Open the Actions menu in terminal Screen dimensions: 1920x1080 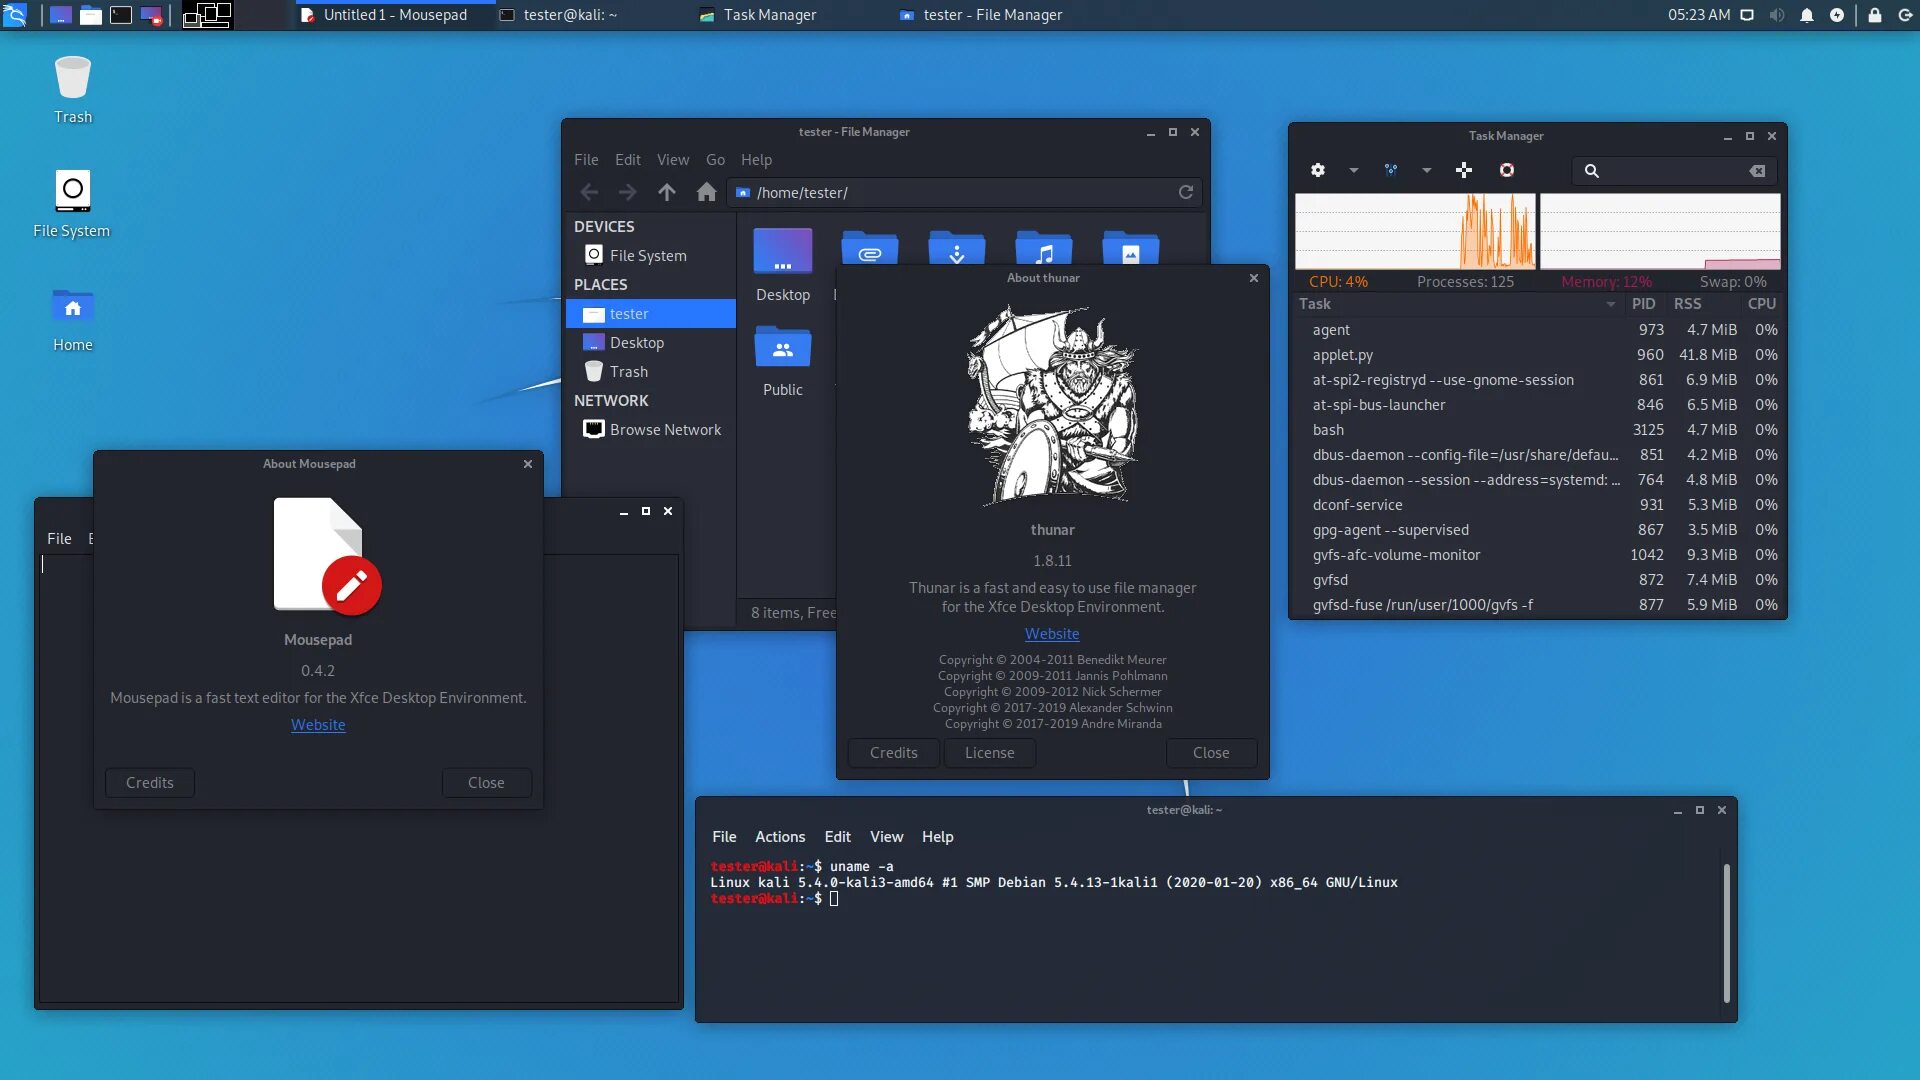779,837
